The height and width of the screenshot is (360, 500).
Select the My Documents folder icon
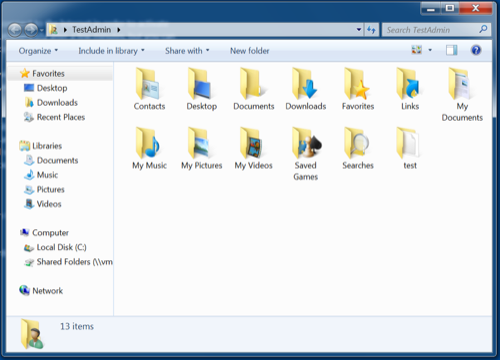[x=460, y=83]
